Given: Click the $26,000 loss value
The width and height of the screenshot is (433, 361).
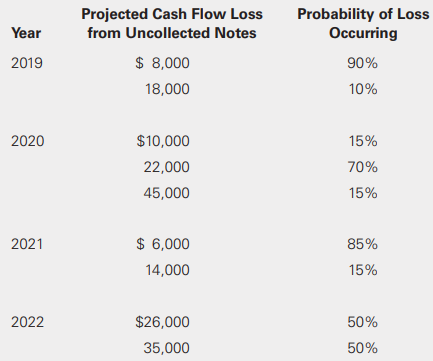Looking at the screenshot, I should pos(162,322).
